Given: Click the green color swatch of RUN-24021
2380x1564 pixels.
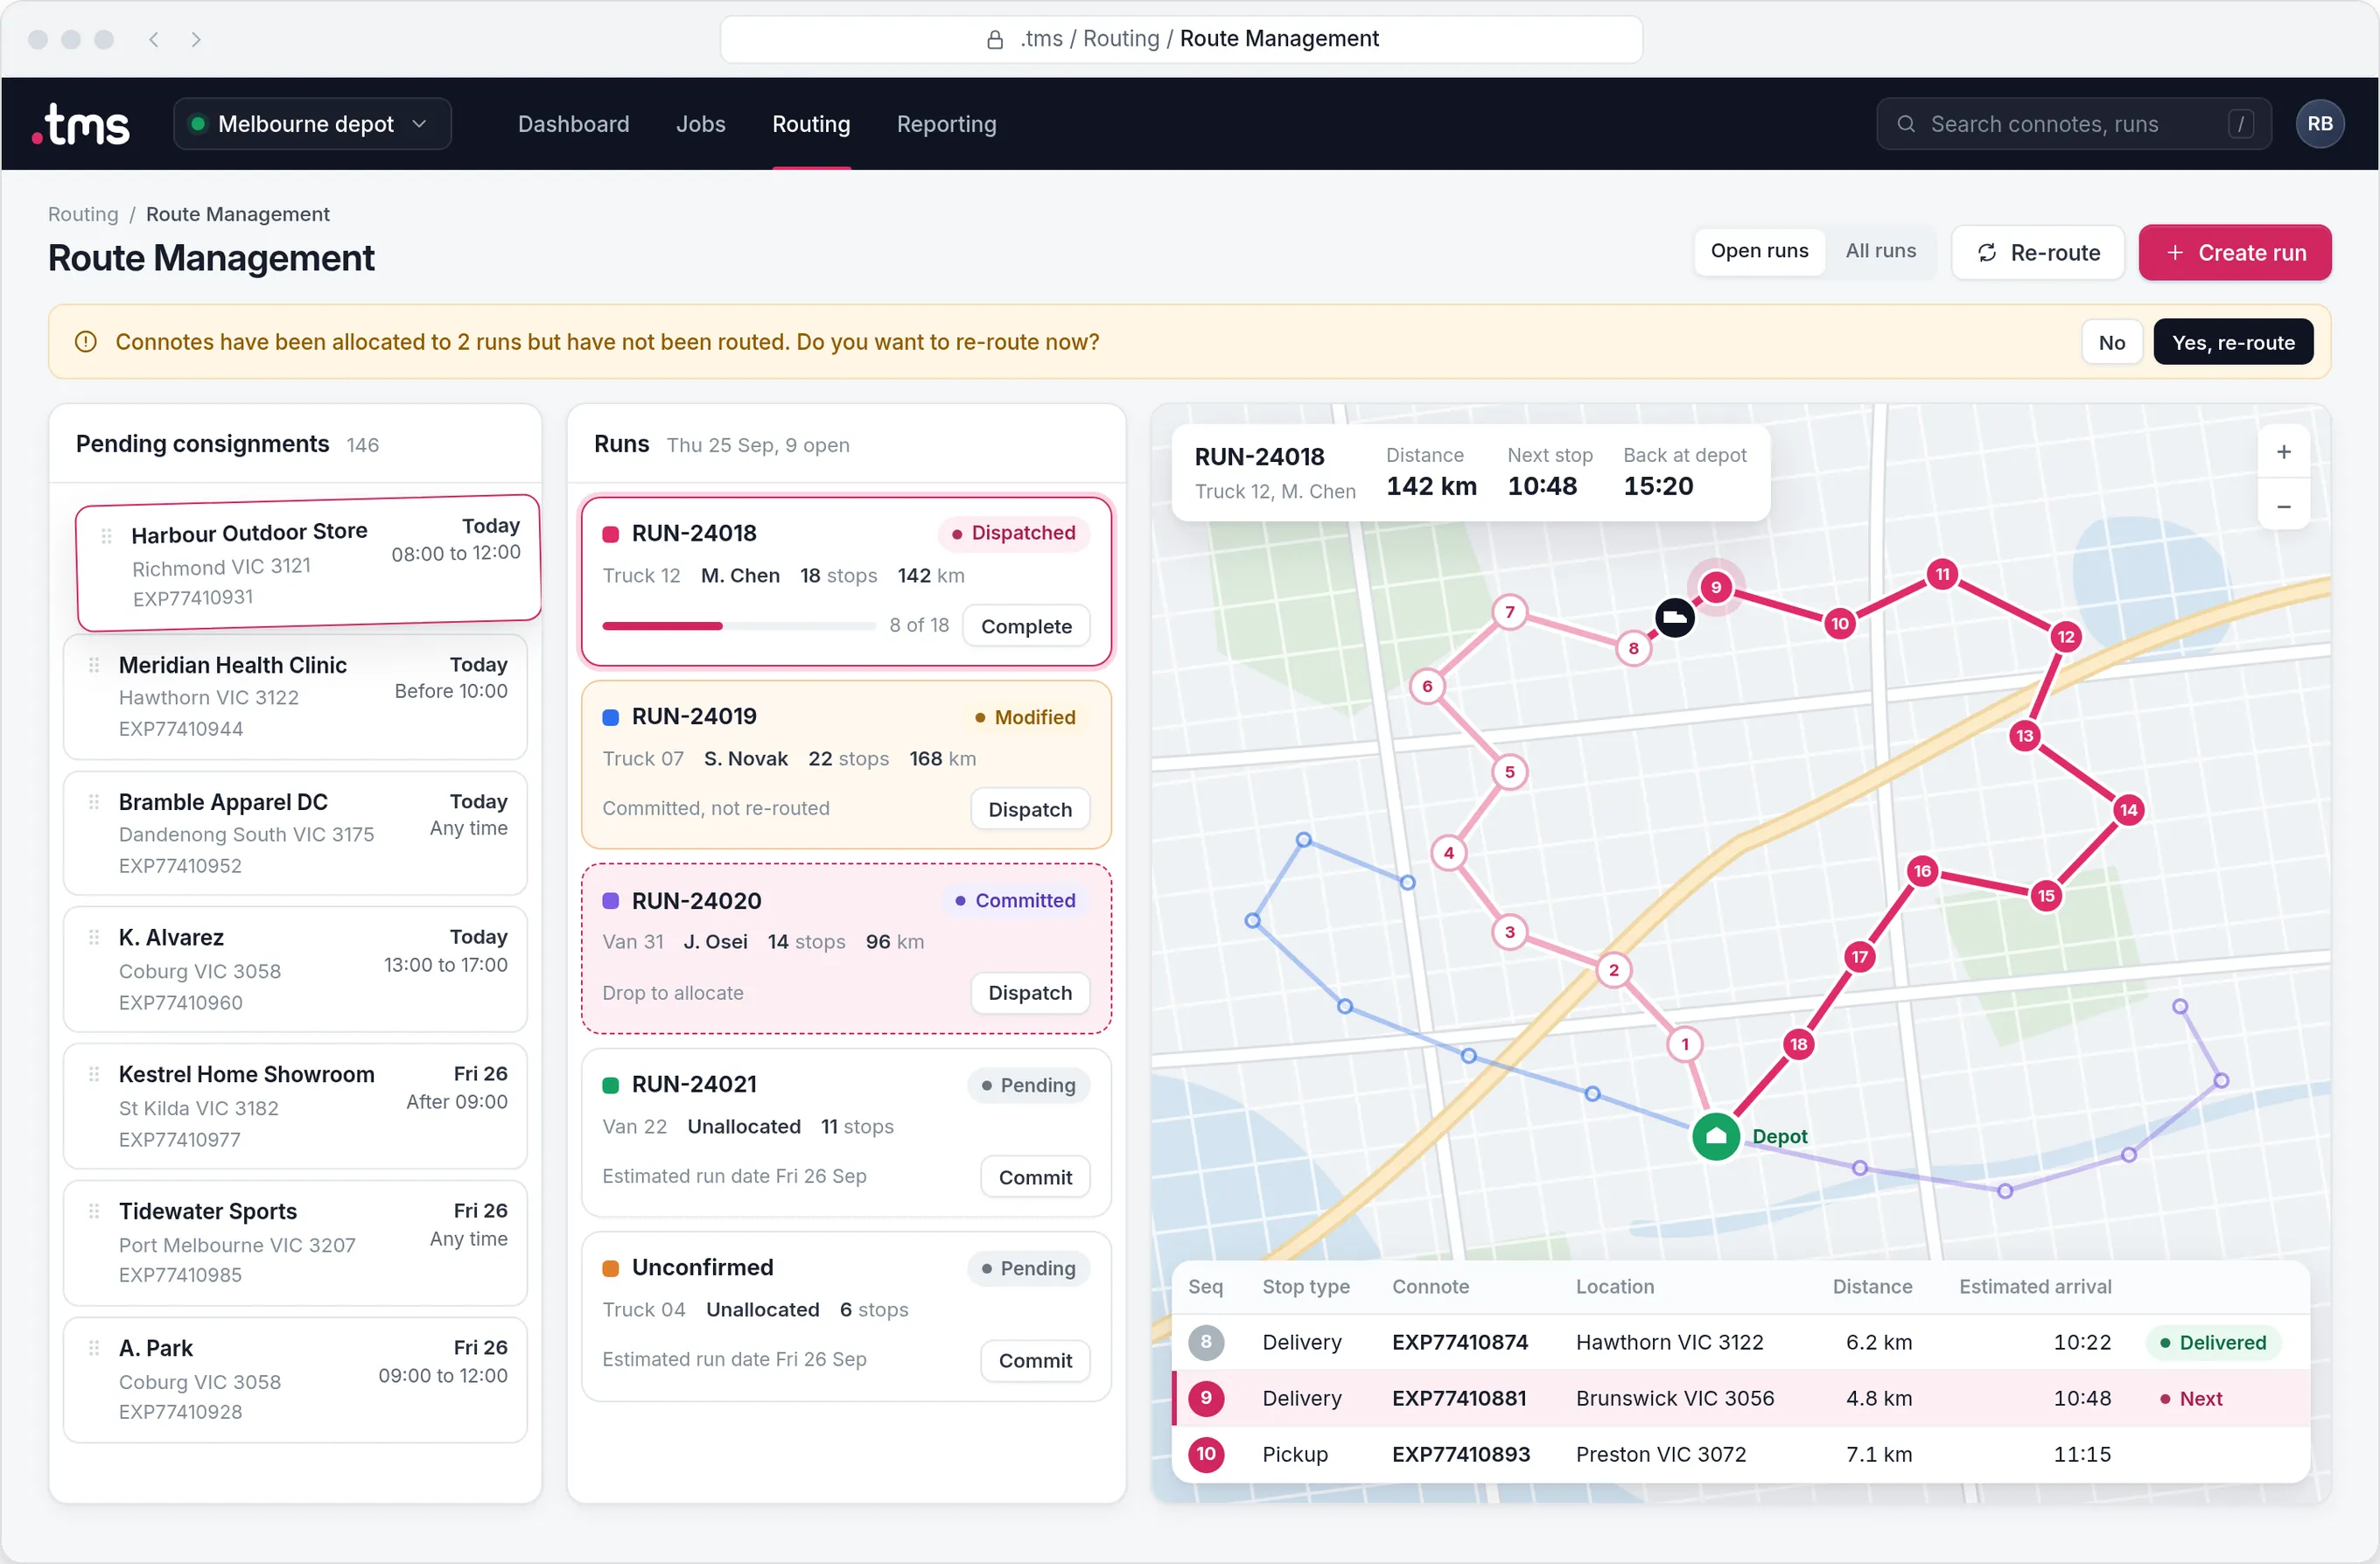Looking at the screenshot, I should click(610, 1085).
